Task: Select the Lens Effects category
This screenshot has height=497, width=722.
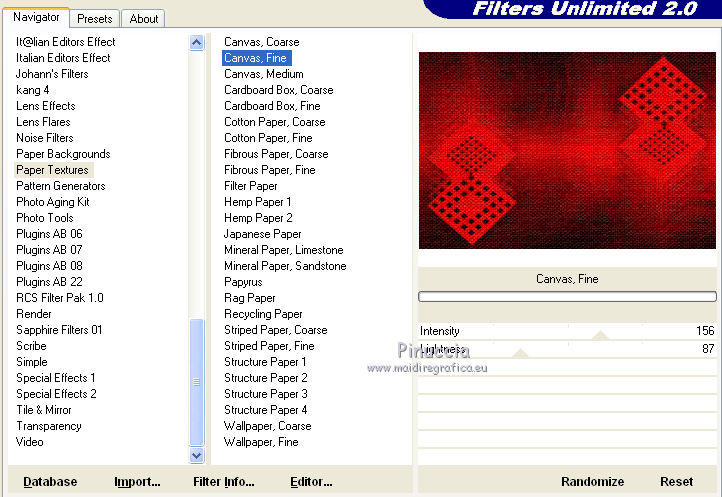Action: point(46,106)
